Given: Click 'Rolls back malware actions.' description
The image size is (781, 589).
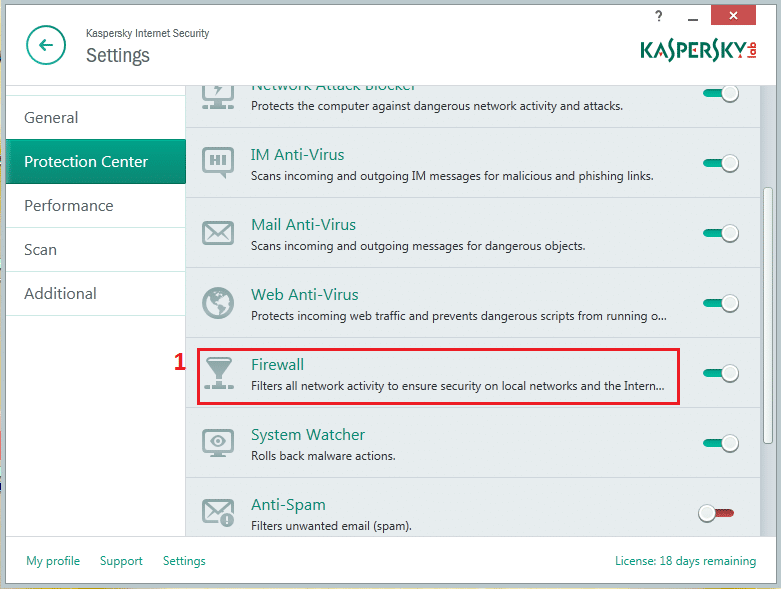Looking at the screenshot, I should click(323, 456).
